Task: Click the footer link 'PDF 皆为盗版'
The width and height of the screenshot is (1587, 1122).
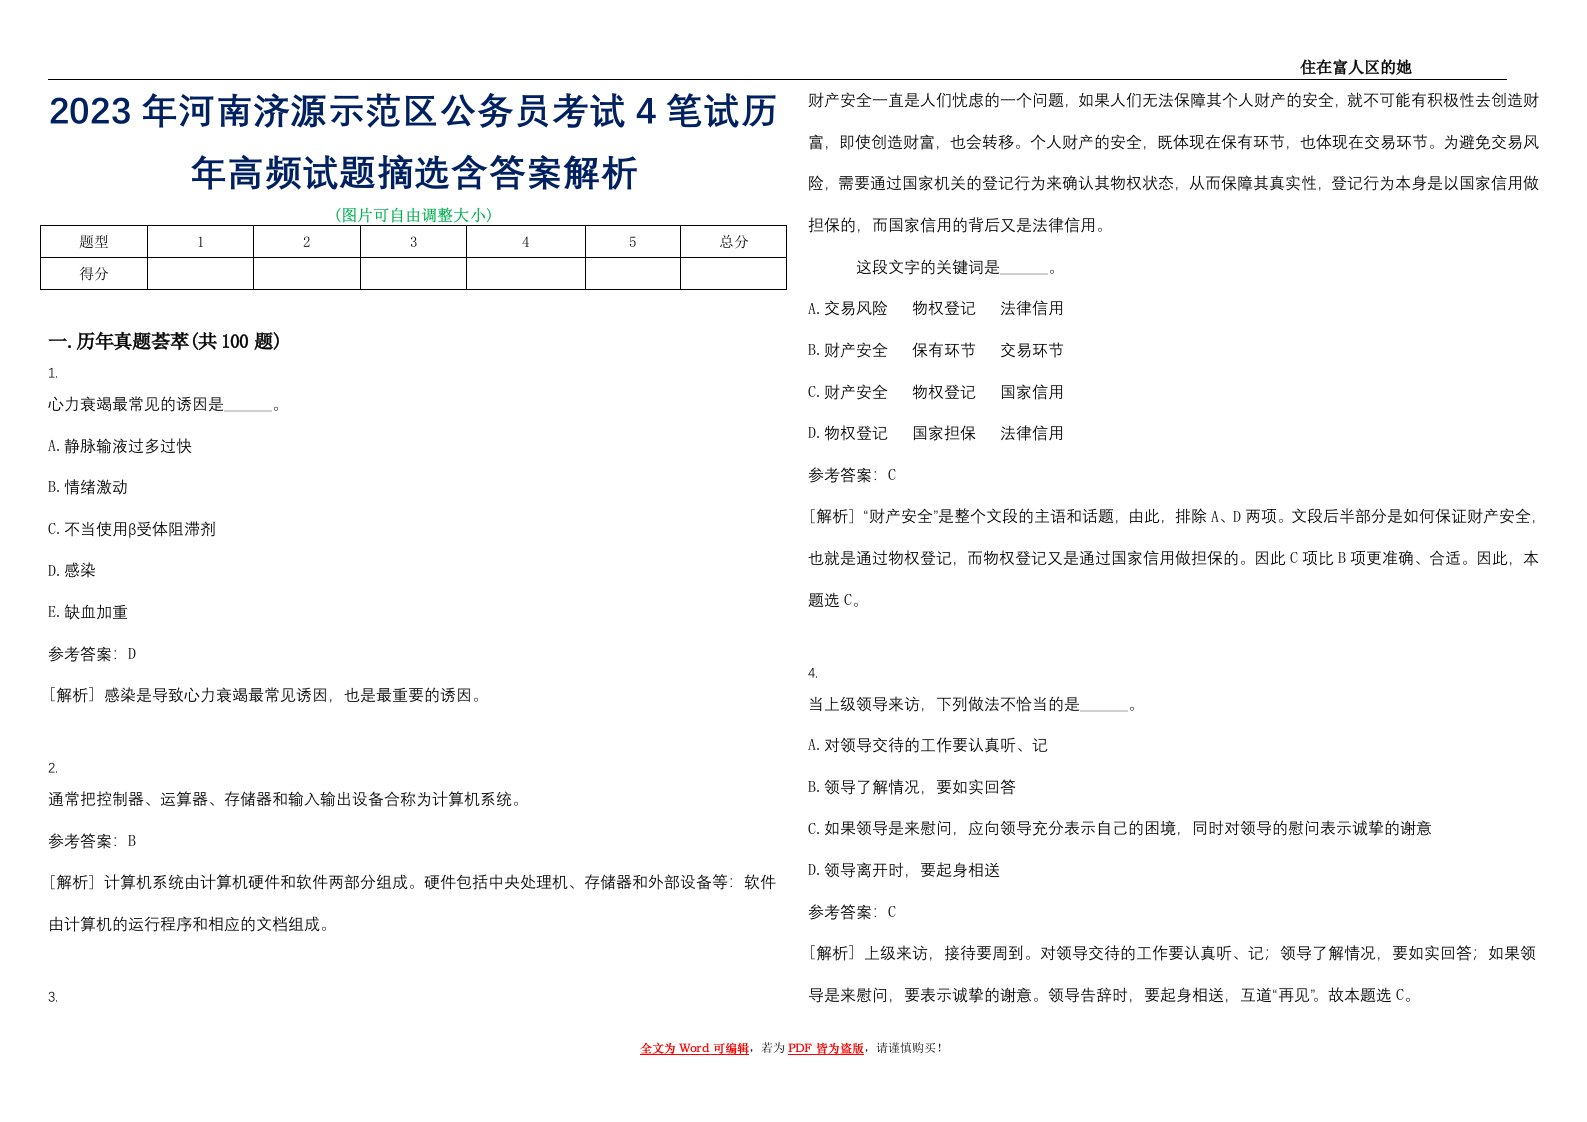Action: point(825,1048)
